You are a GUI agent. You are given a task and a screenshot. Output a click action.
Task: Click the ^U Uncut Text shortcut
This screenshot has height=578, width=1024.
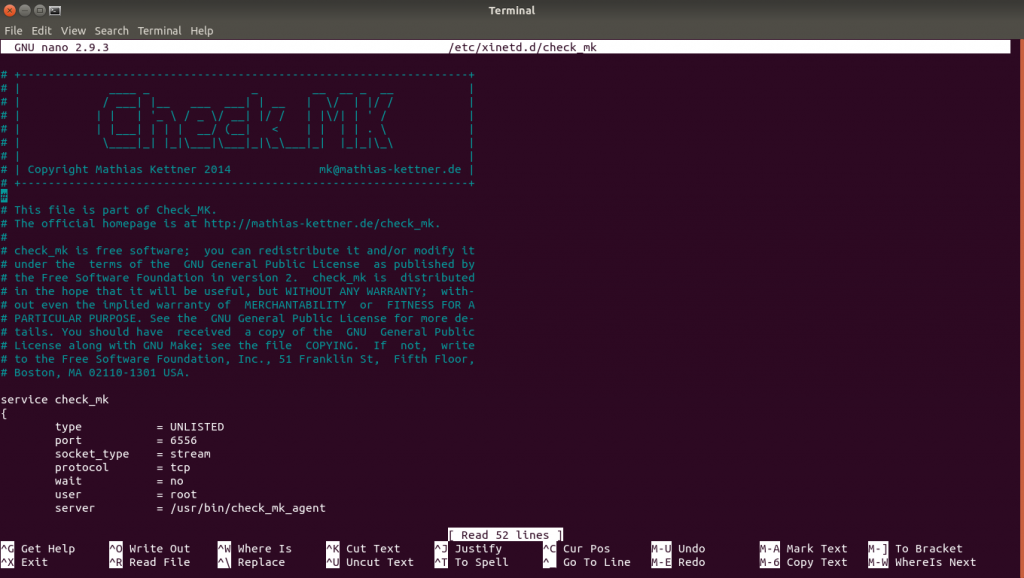(370, 562)
